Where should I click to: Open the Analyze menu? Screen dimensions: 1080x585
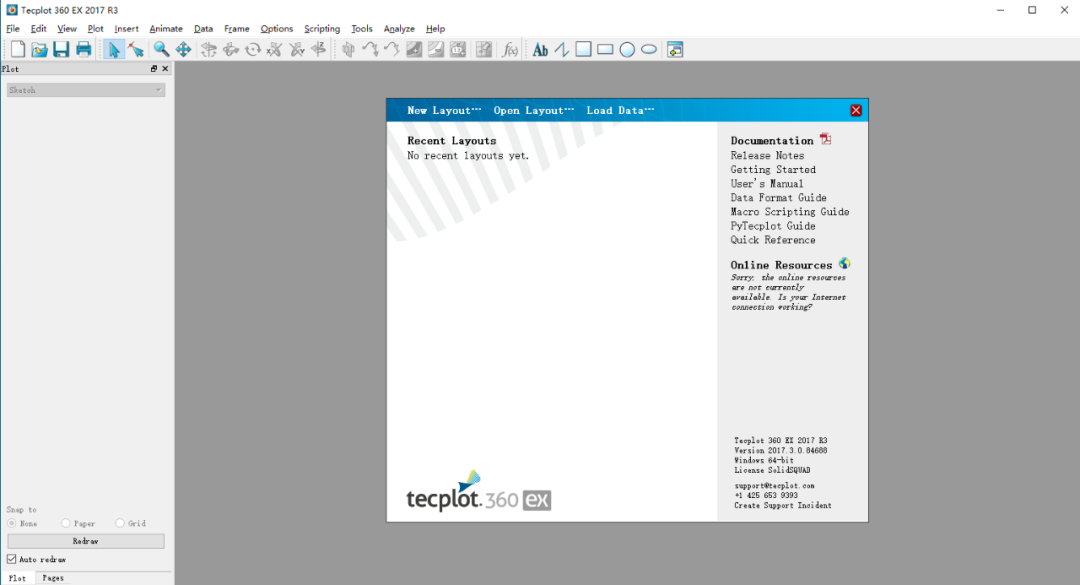399,29
